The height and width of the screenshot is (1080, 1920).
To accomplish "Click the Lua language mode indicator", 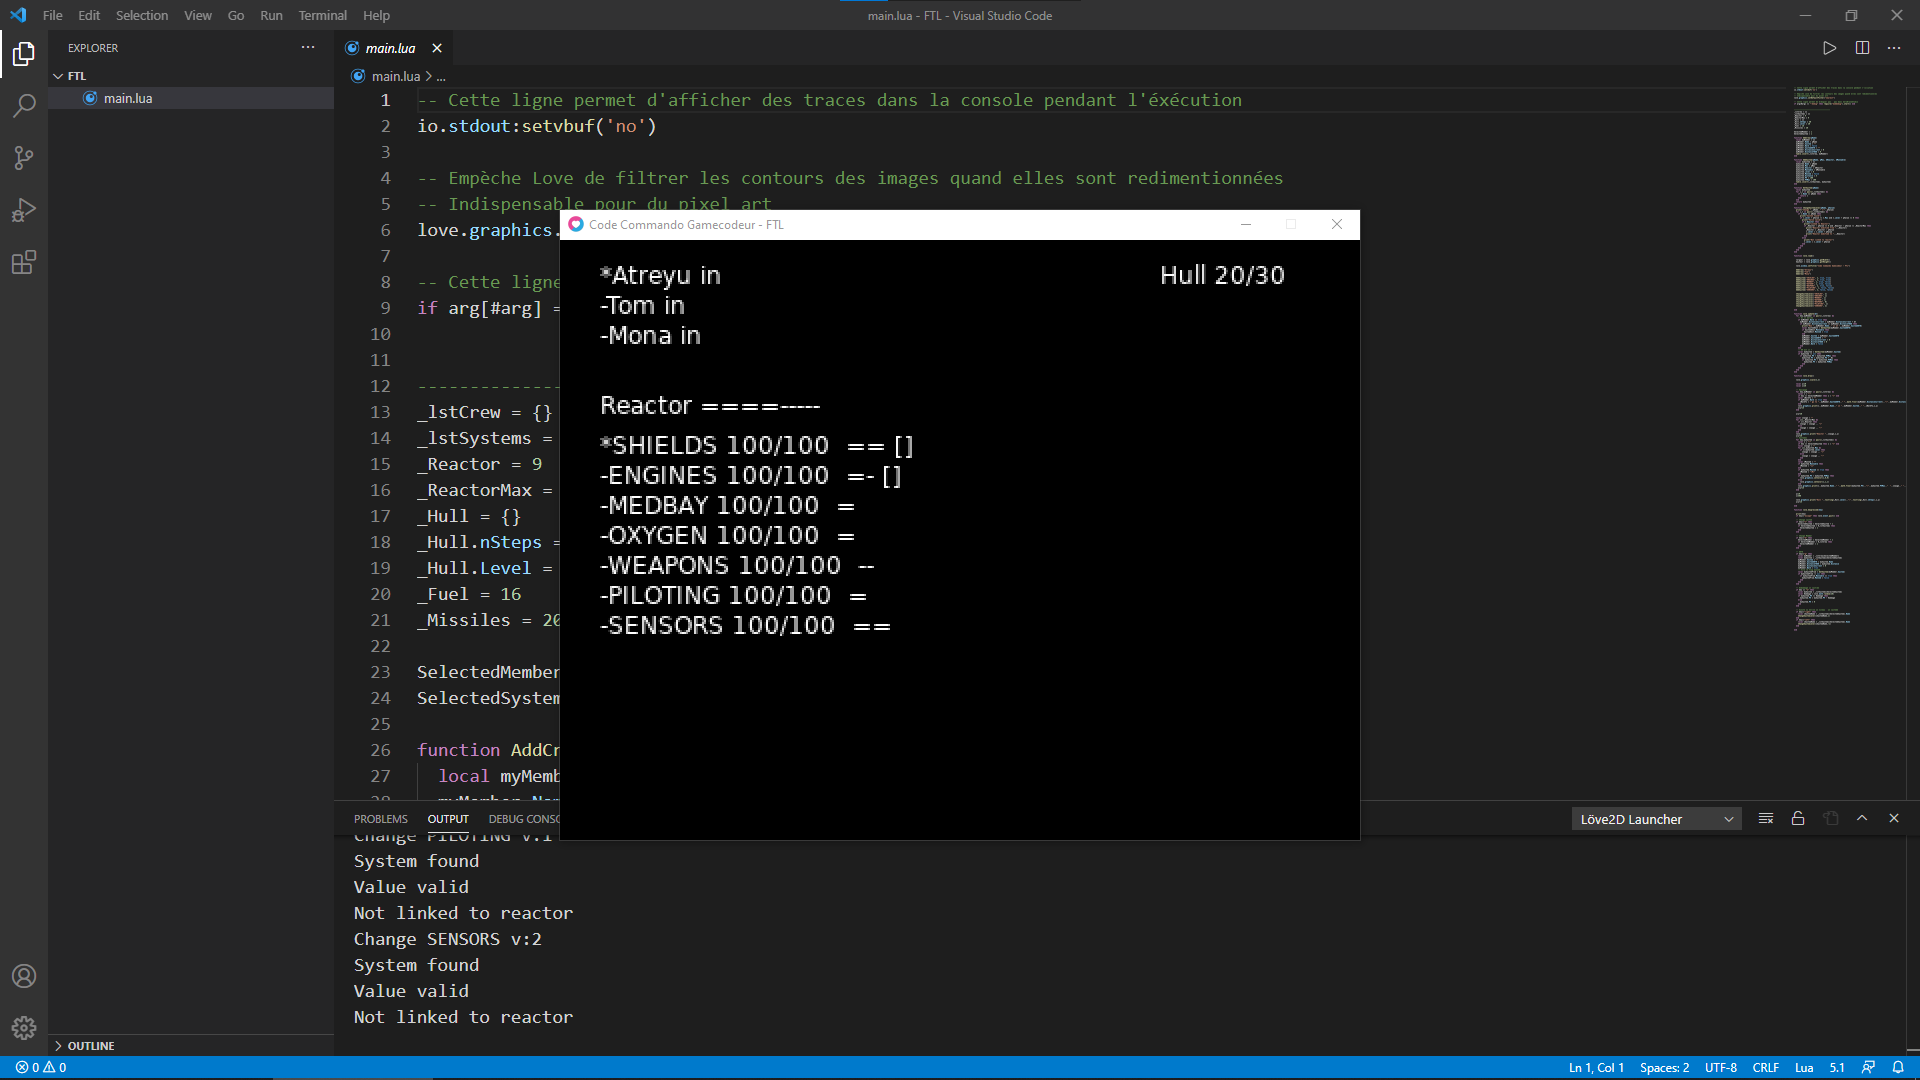I will tap(1804, 1067).
